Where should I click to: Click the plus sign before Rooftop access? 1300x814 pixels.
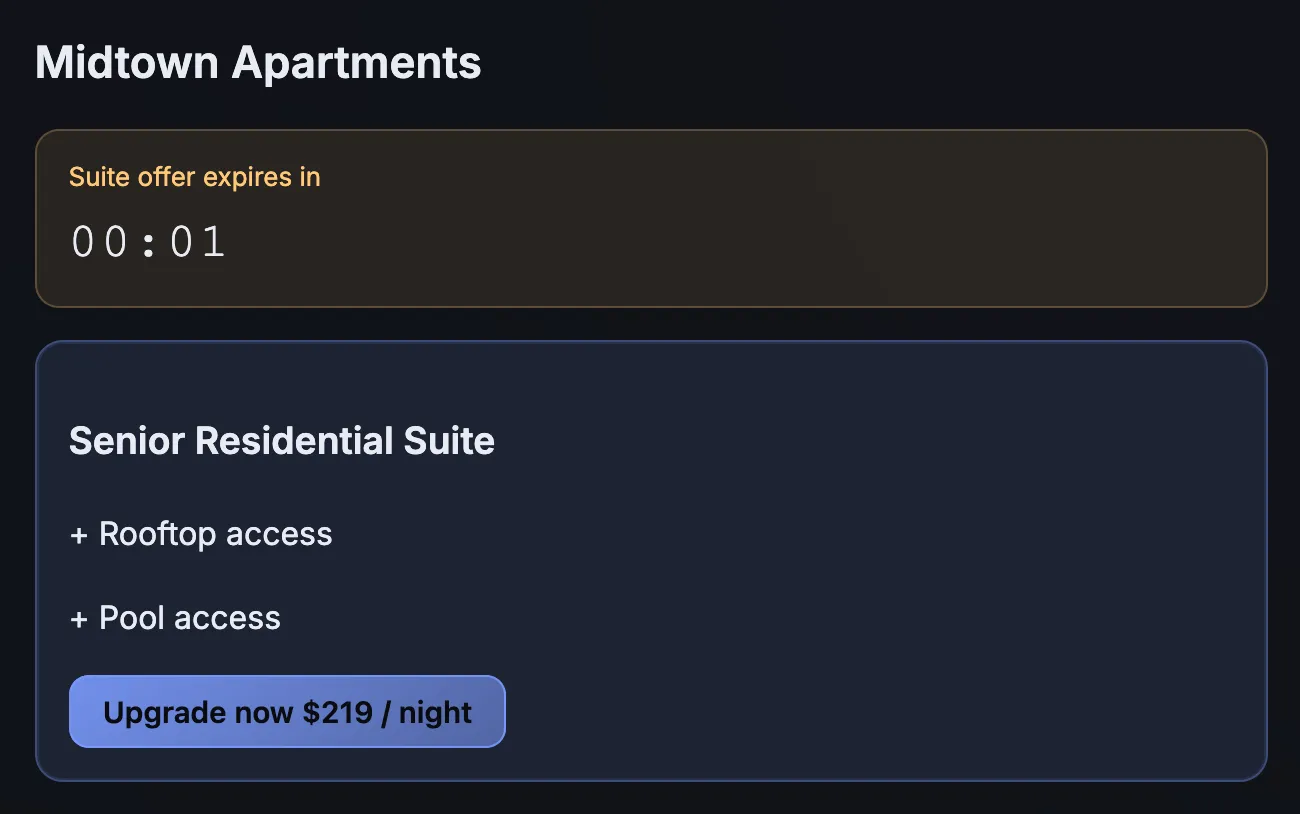(78, 534)
